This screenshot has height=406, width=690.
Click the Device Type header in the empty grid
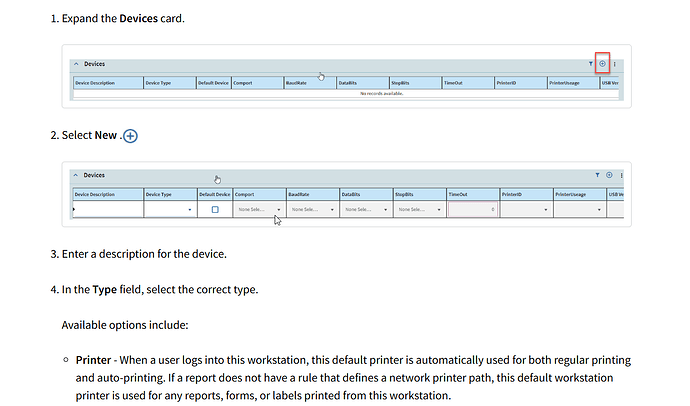tap(169, 83)
